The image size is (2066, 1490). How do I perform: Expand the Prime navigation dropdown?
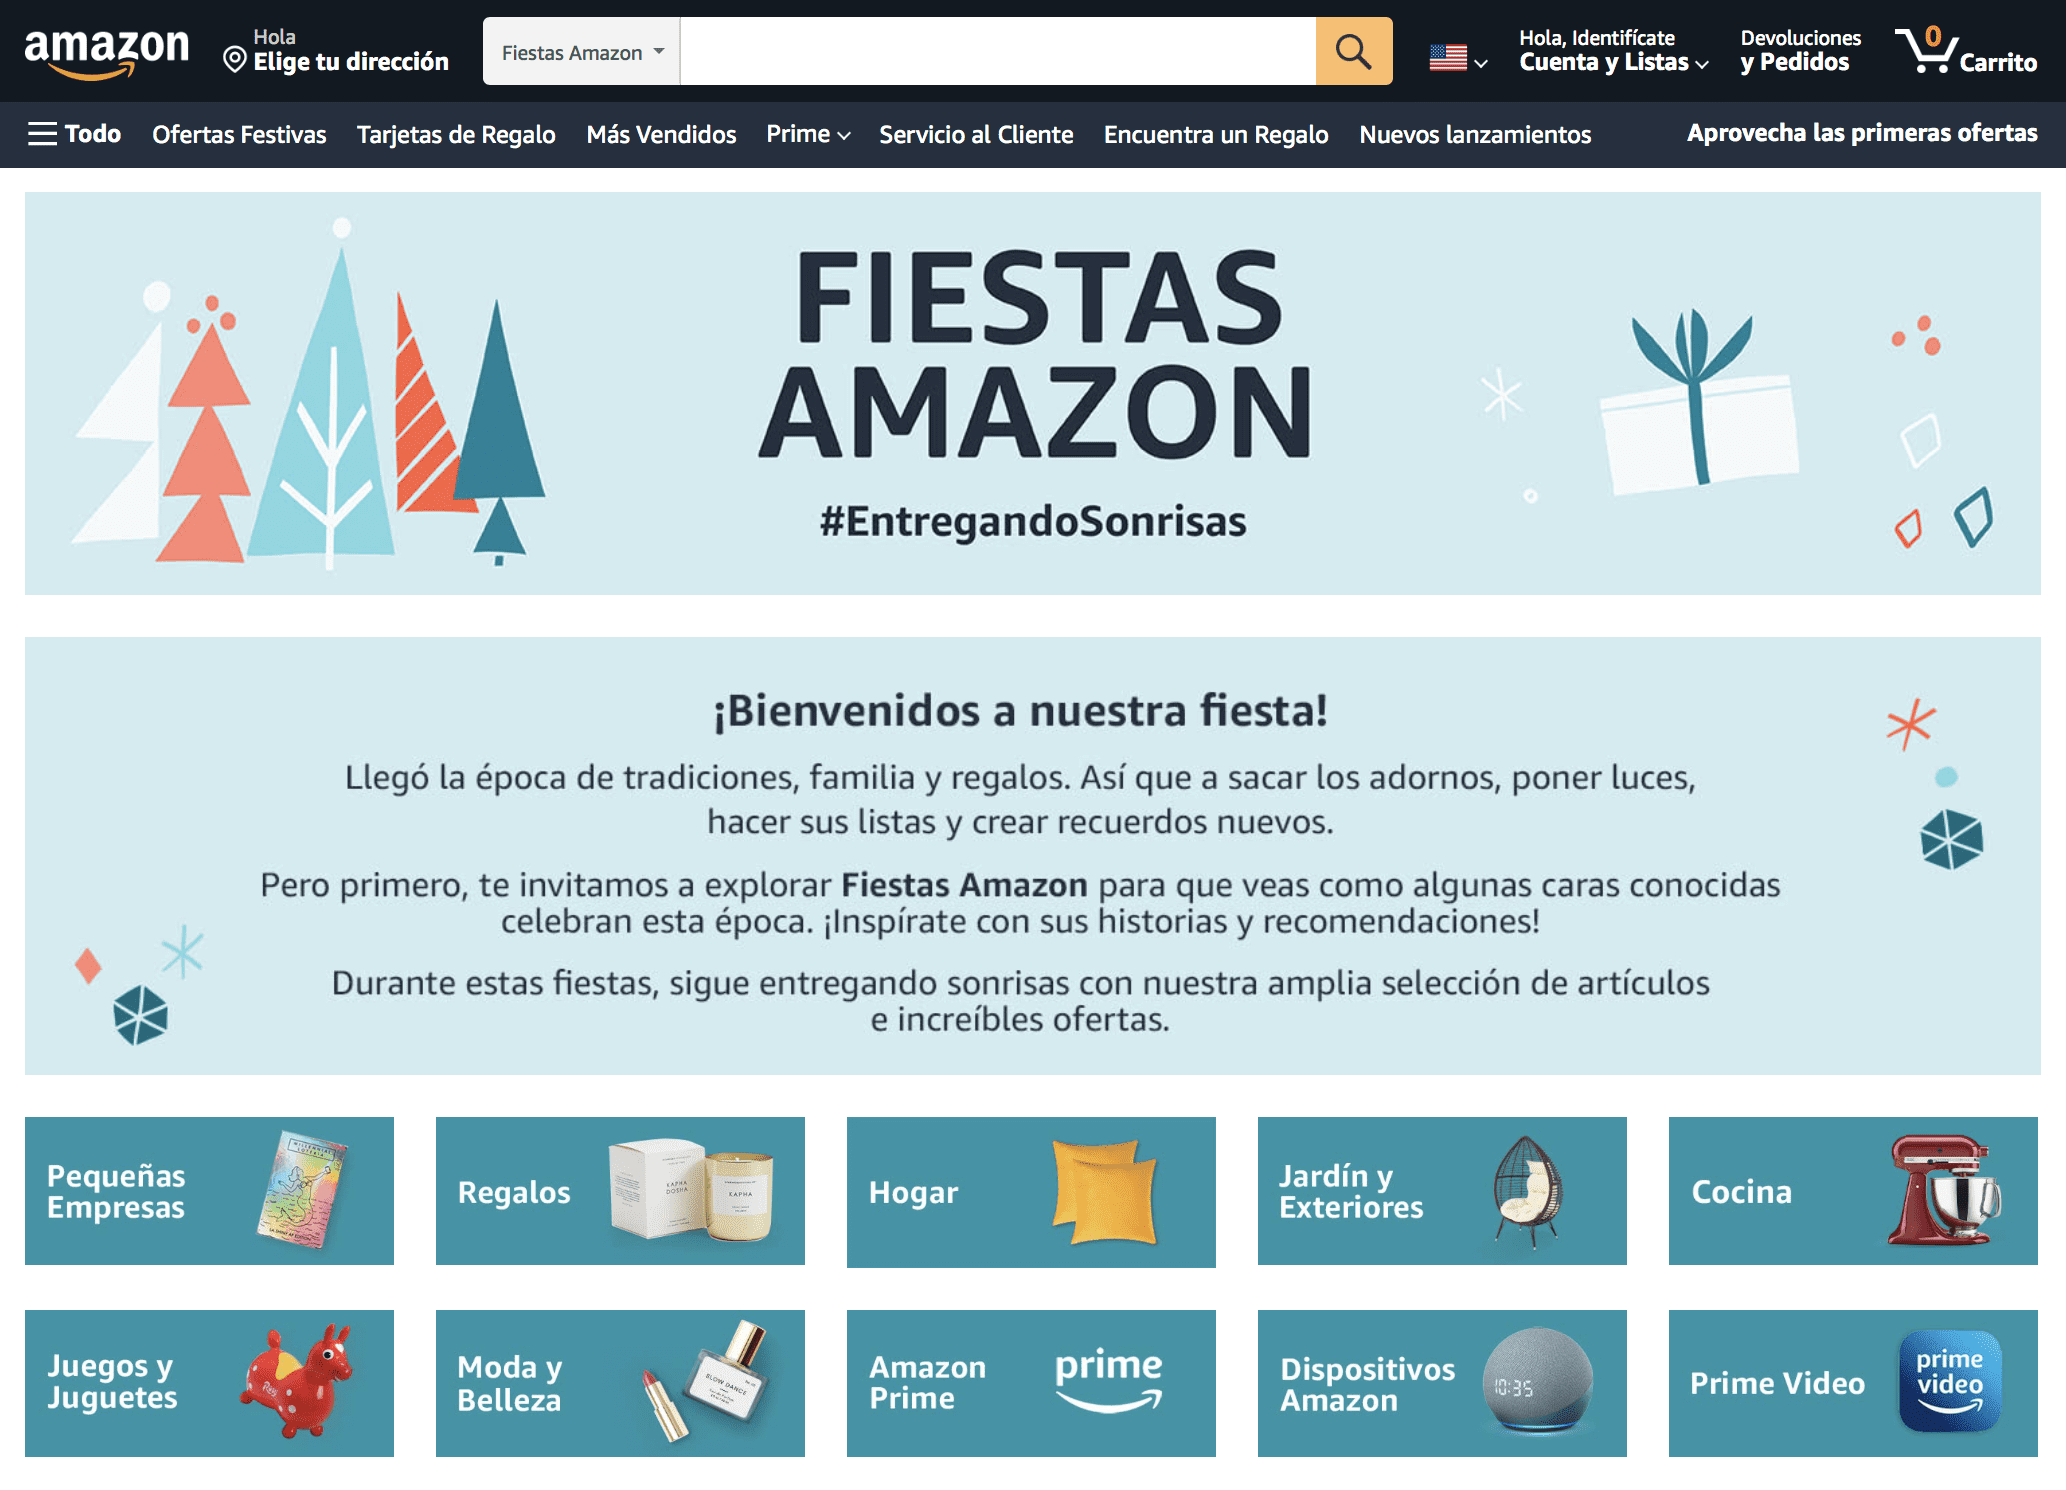point(808,134)
